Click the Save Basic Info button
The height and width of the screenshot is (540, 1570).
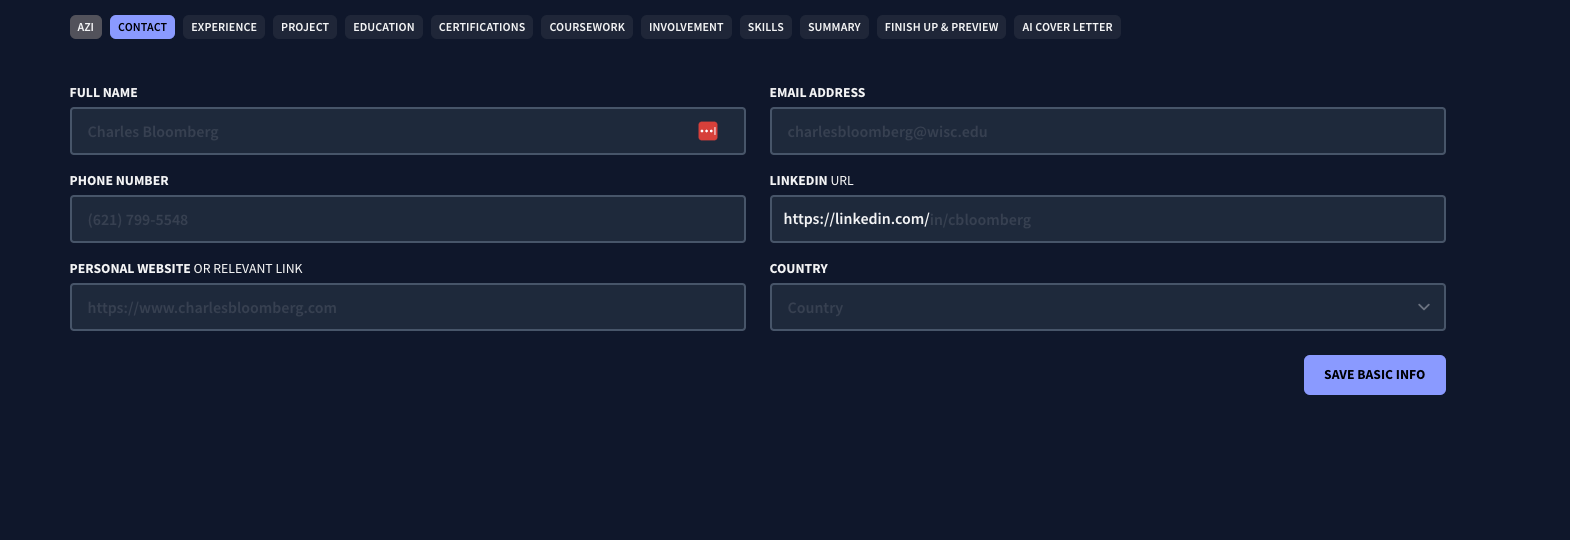[x=1375, y=375]
